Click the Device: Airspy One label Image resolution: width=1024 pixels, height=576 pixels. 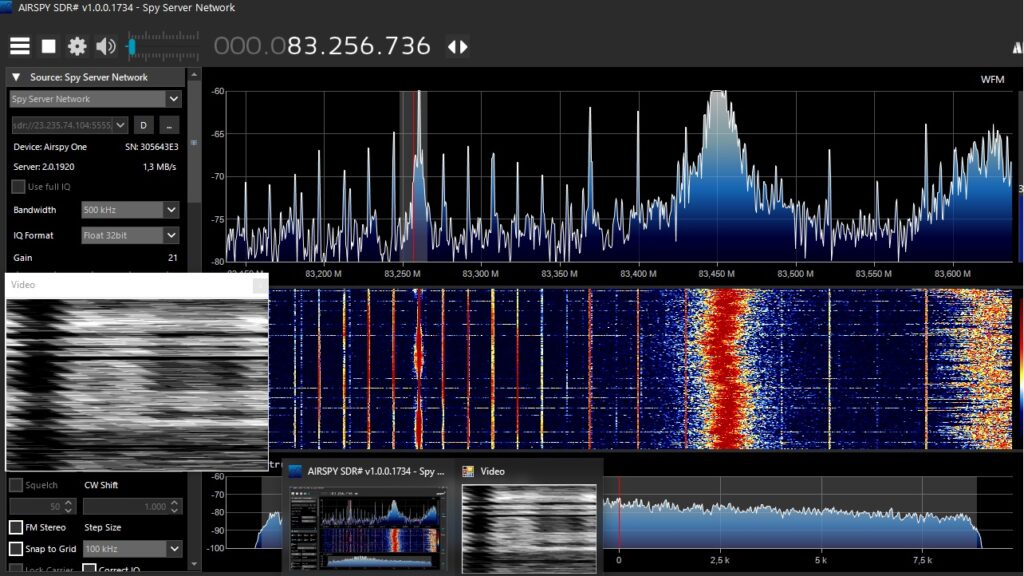click(50, 147)
